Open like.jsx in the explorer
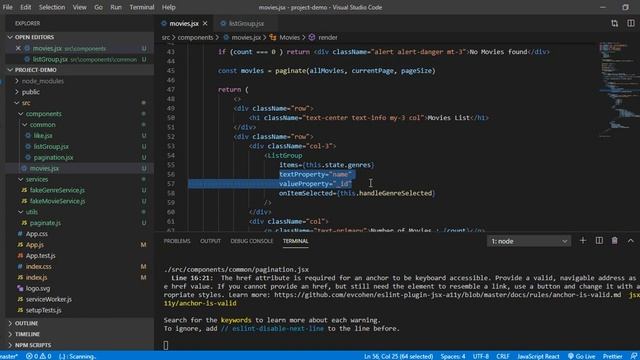Viewport: 640px width, 360px height. click(x=80, y=136)
